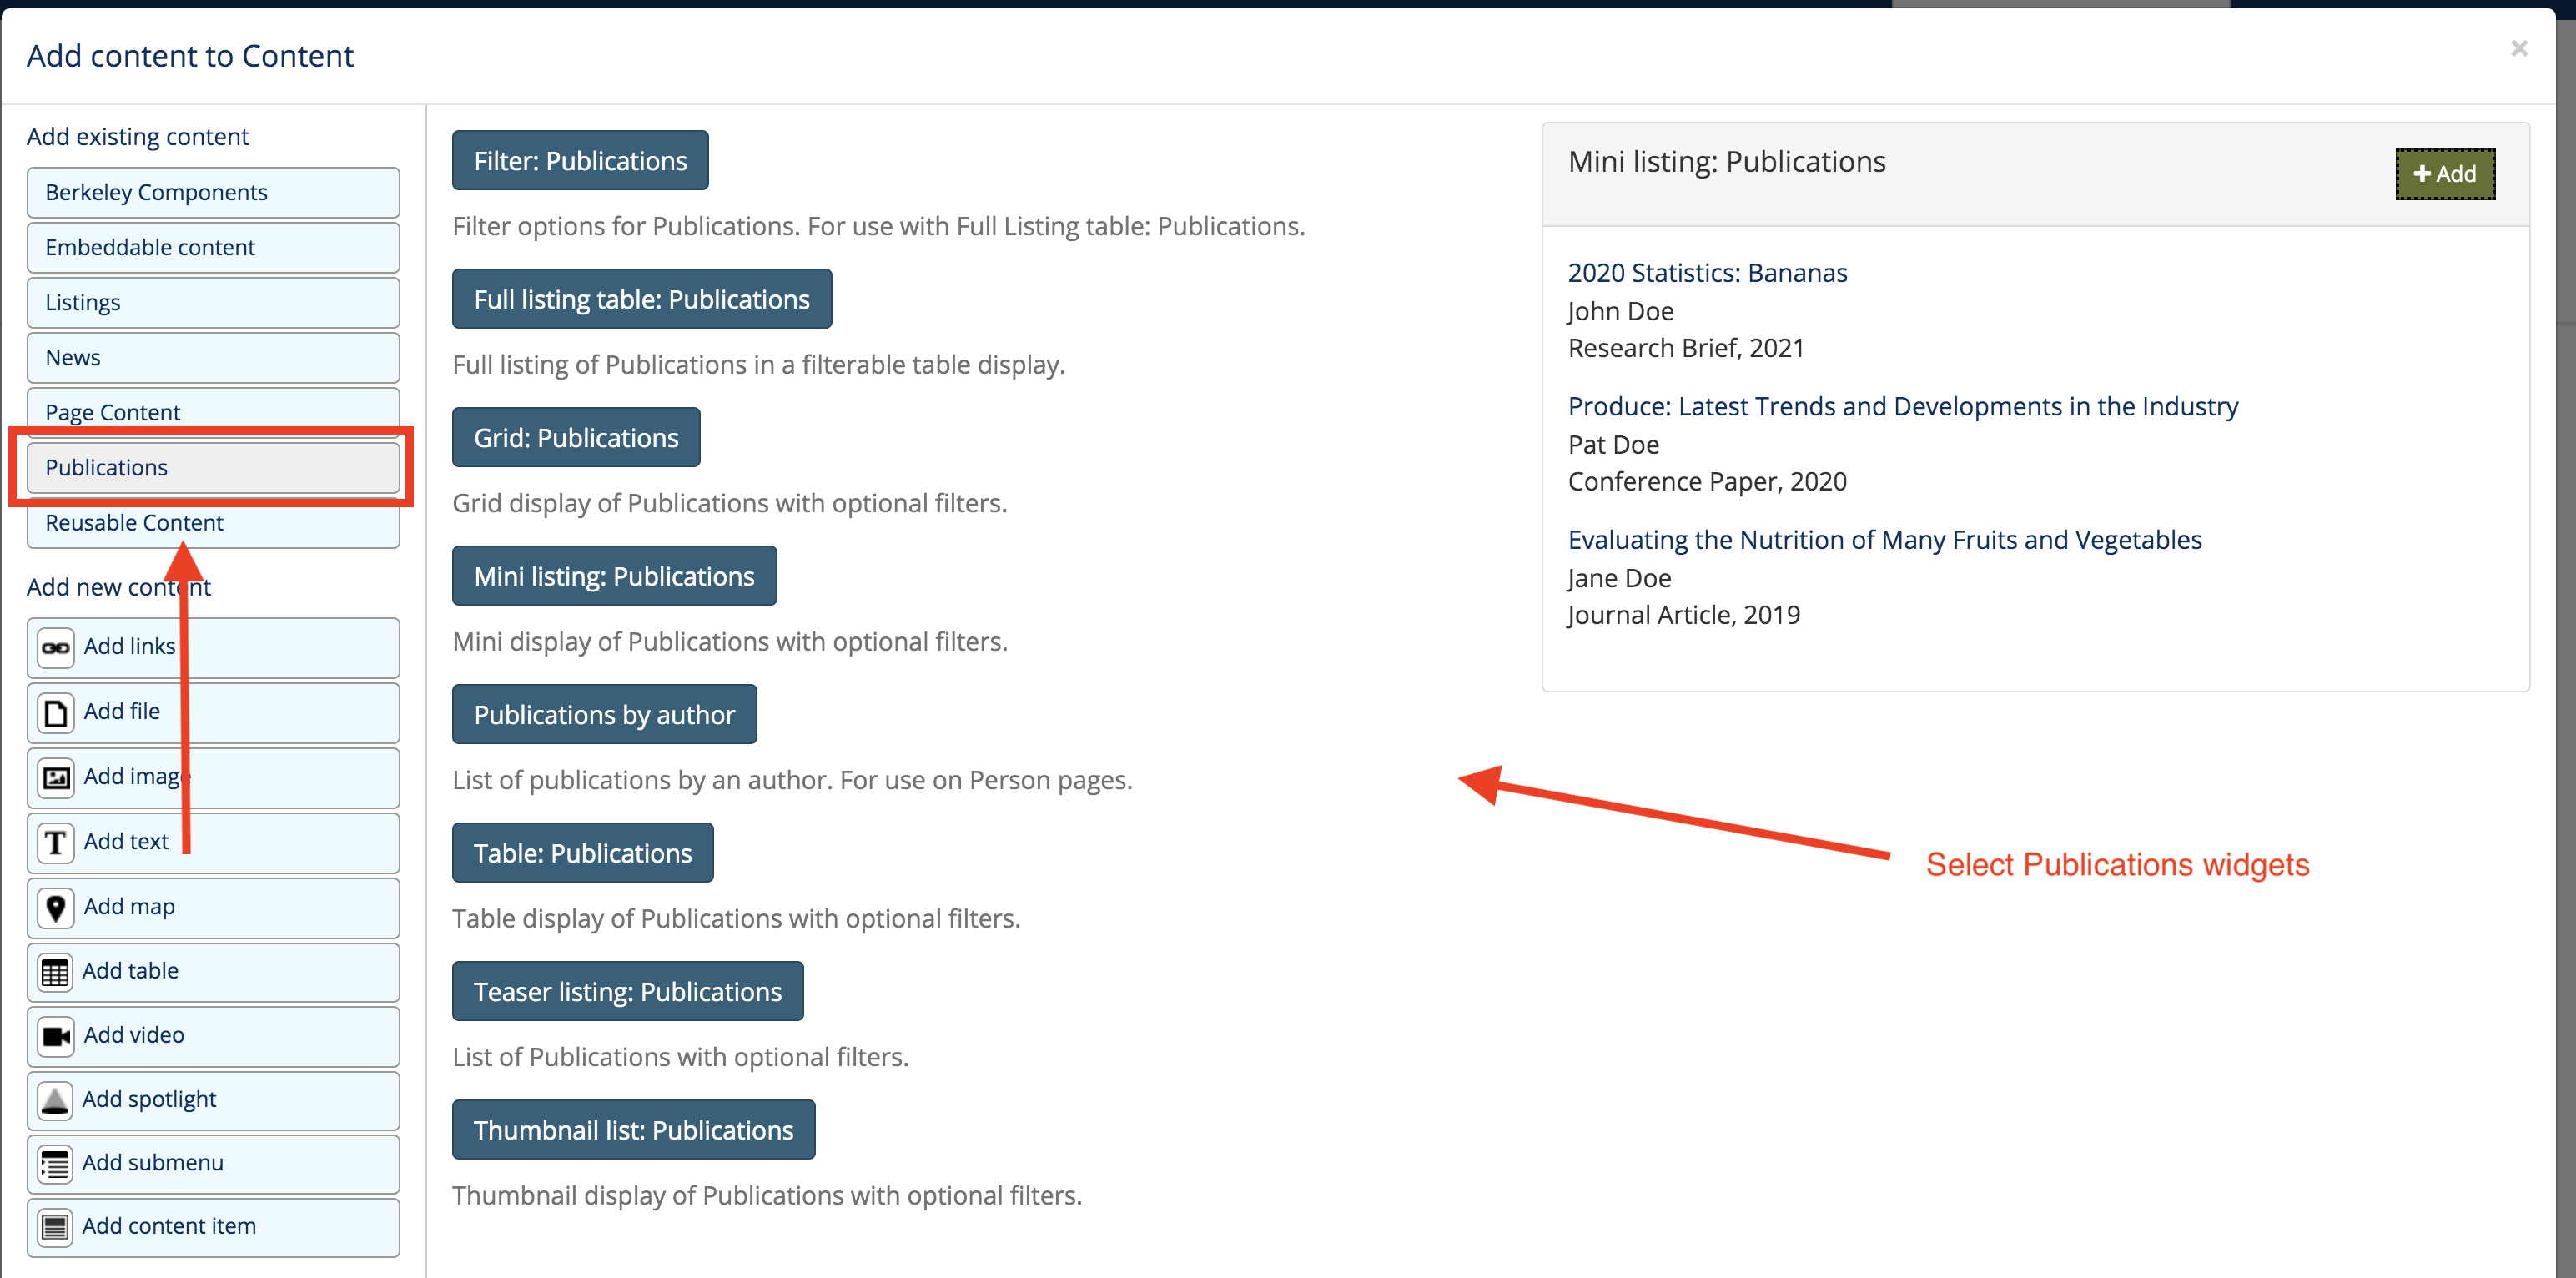
Task: Click the Add text T icon
Action: coord(55,843)
